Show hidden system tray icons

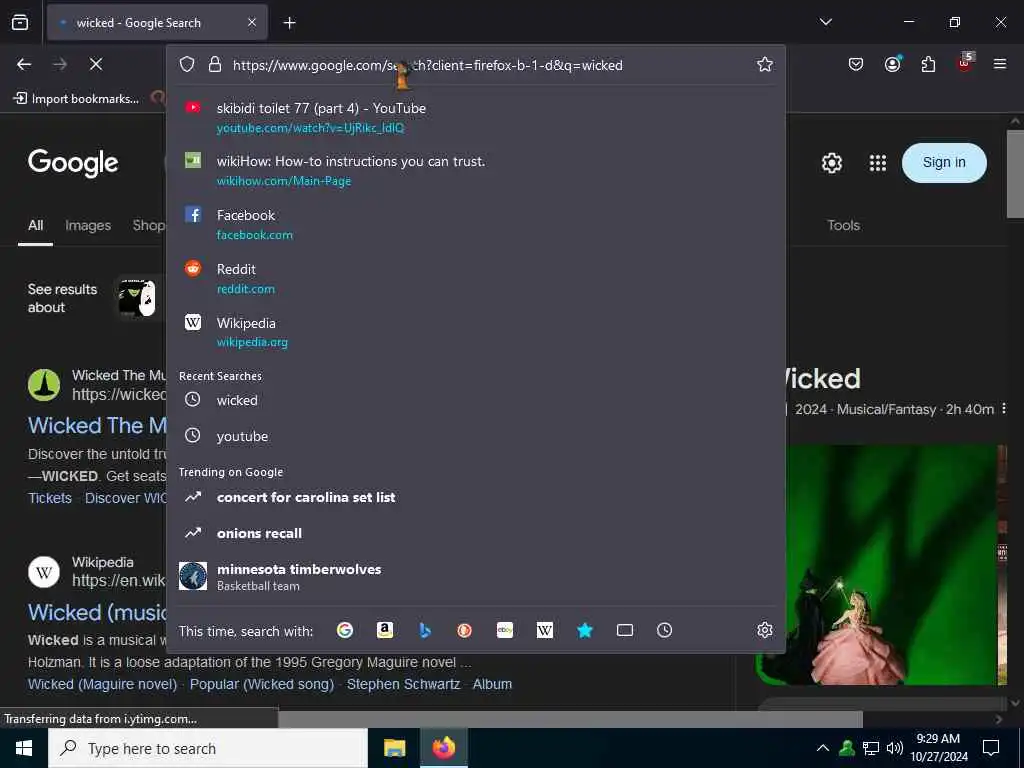[x=823, y=748]
